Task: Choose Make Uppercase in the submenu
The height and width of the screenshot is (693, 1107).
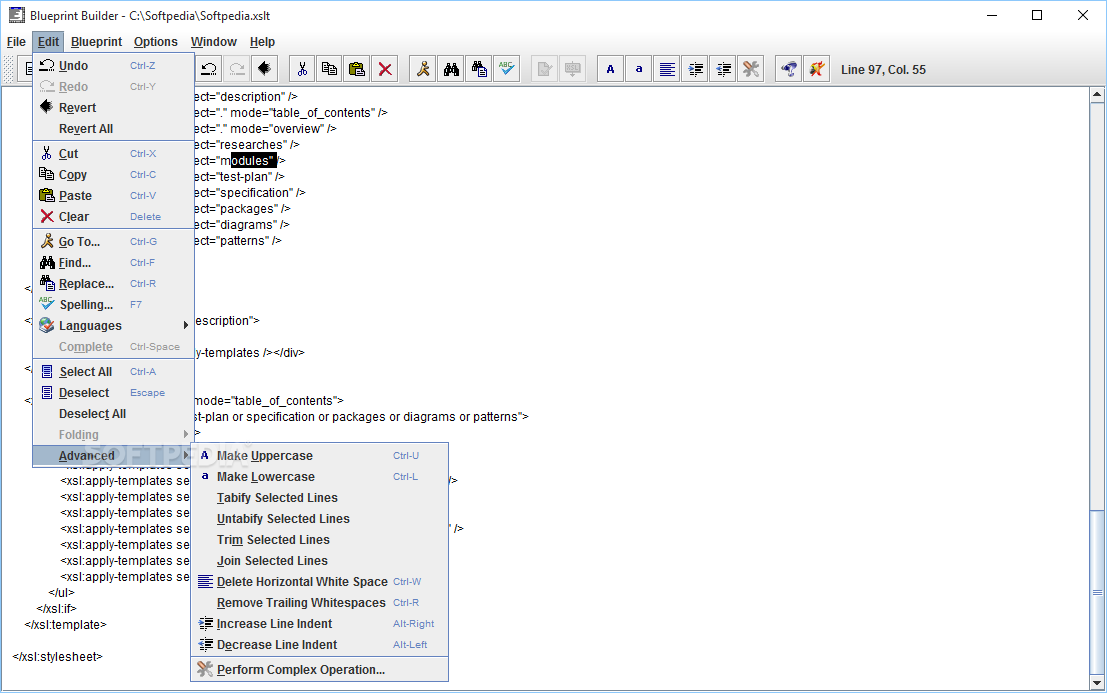Action: pyautogui.click(x=319, y=456)
